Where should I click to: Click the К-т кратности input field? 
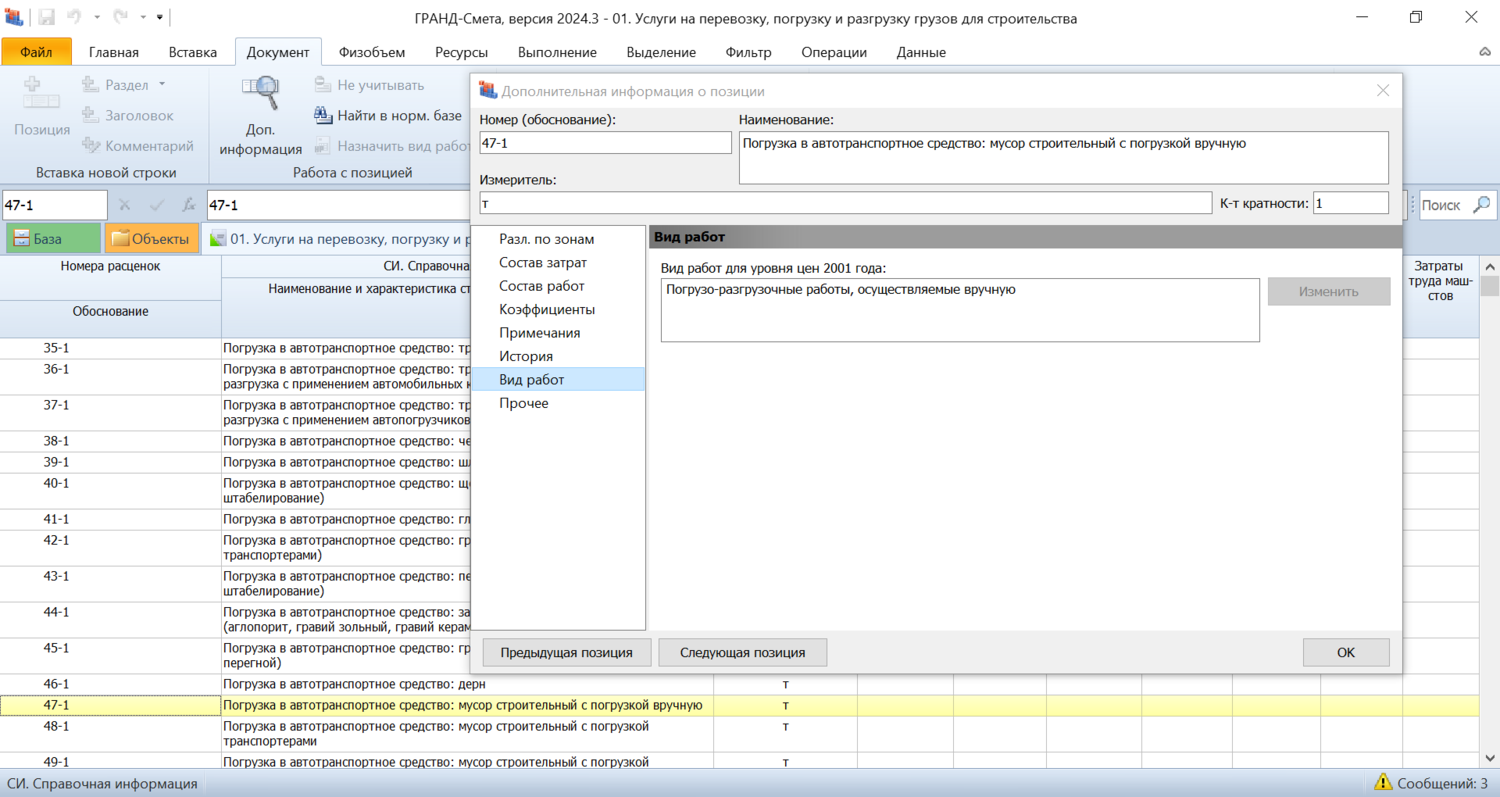[x=1350, y=203]
